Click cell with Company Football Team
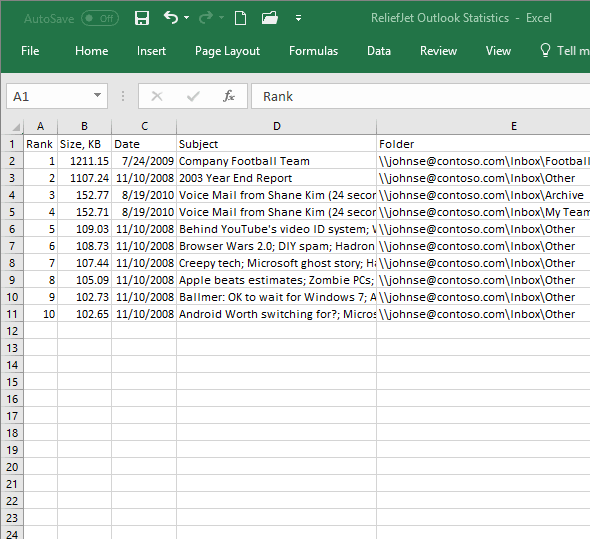This screenshot has width=590, height=539. [x=277, y=161]
